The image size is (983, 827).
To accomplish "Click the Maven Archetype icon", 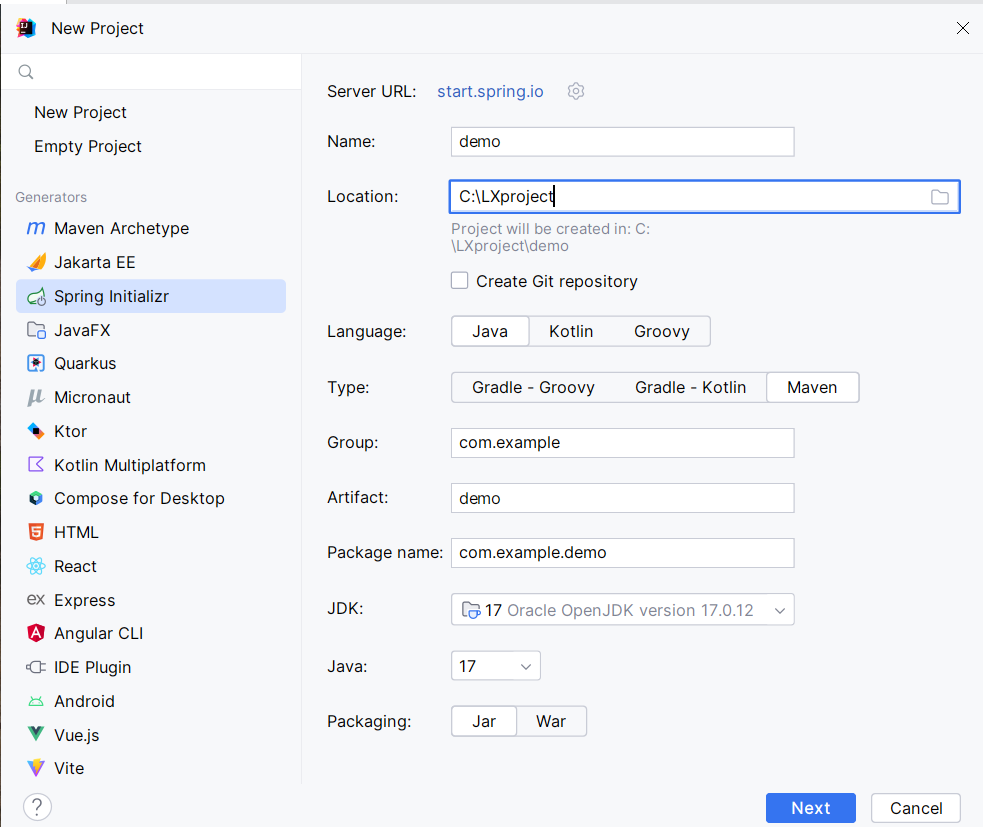I will [36, 228].
